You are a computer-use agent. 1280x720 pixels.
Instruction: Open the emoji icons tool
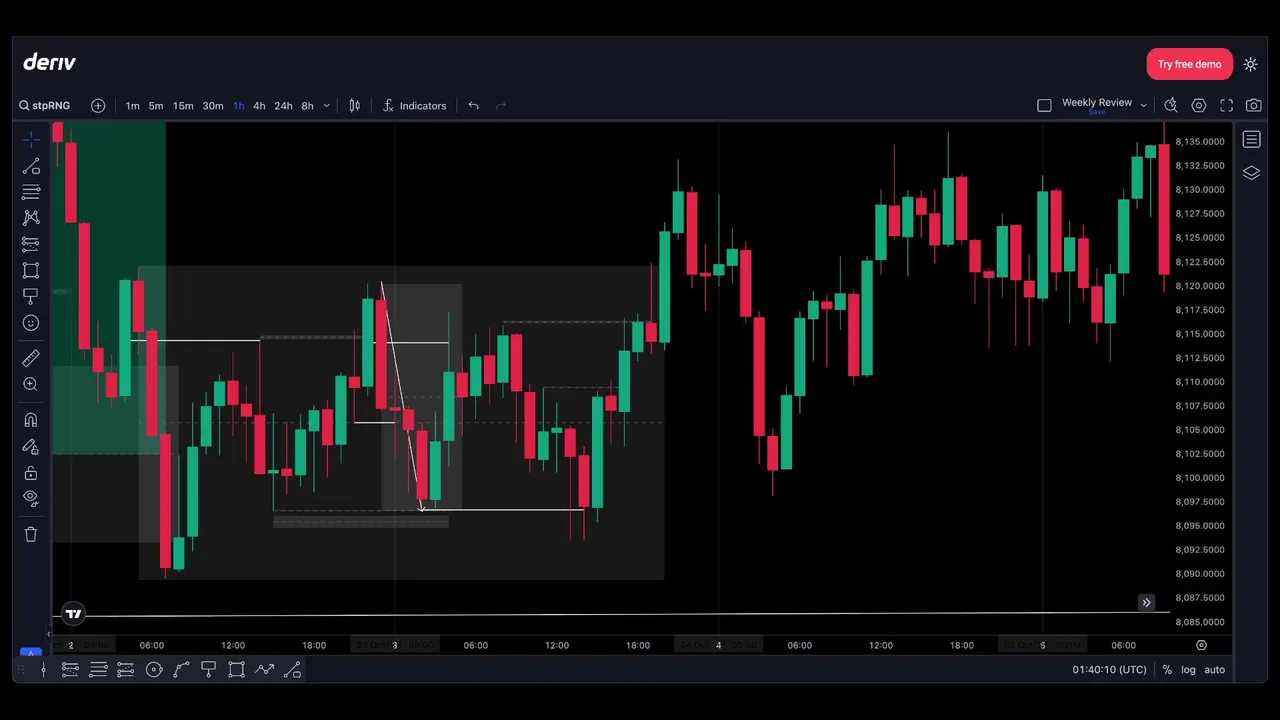coord(31,323)
